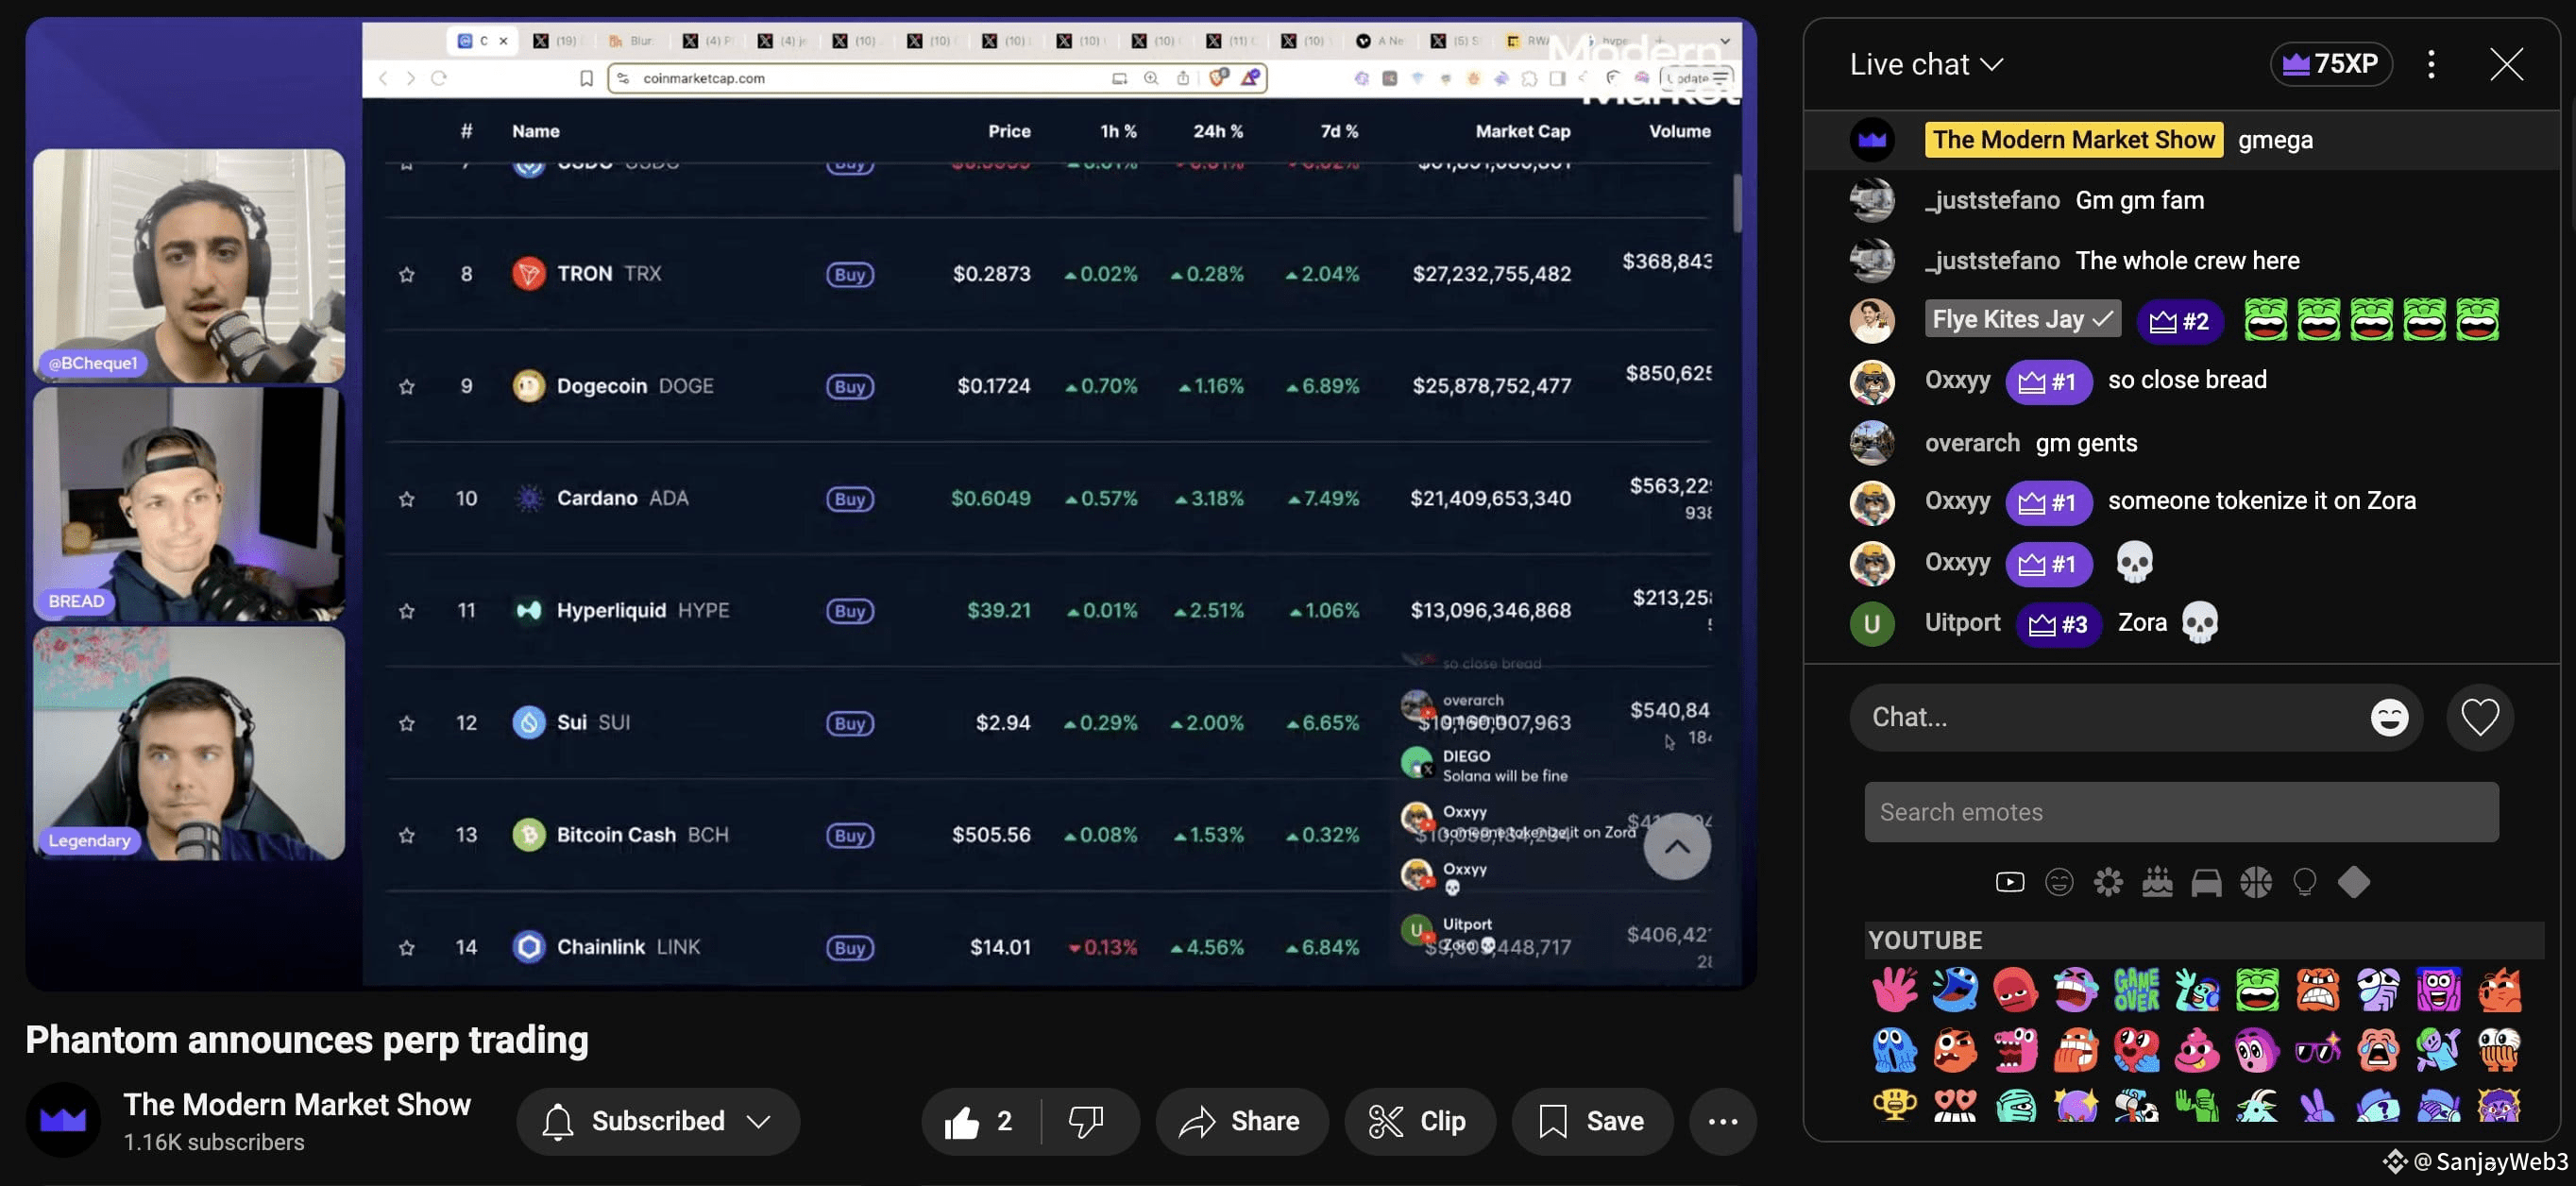
Task: Click the Clip scissors button
Action: tap(1419, 1121)
